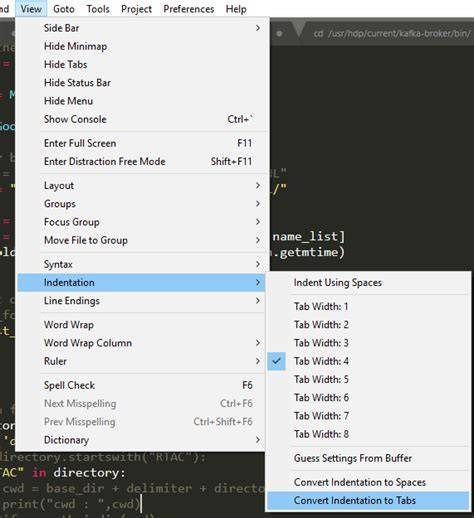This screenshot has height=518, width=474.
Task: Expand the Groups submenu
Action: click(x=142, y=204)
